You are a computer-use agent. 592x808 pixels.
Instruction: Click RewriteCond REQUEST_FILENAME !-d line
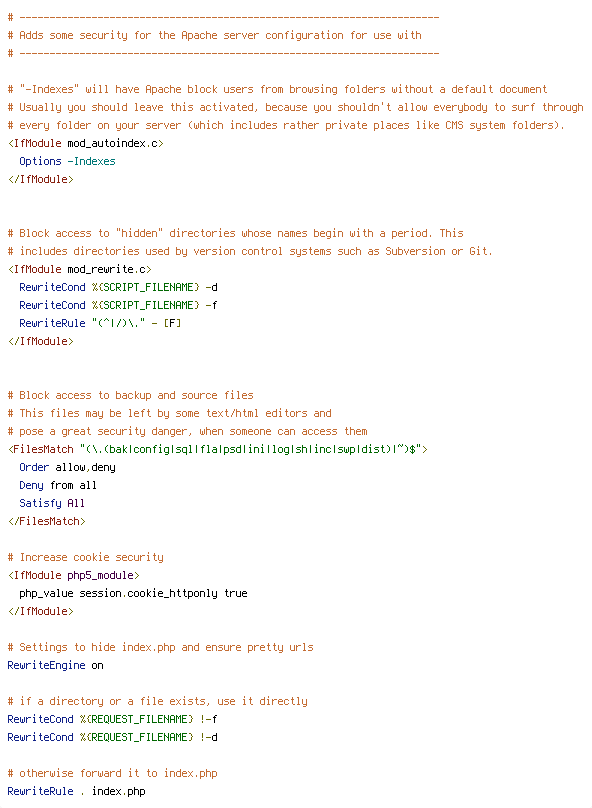(x=112, y=737)
